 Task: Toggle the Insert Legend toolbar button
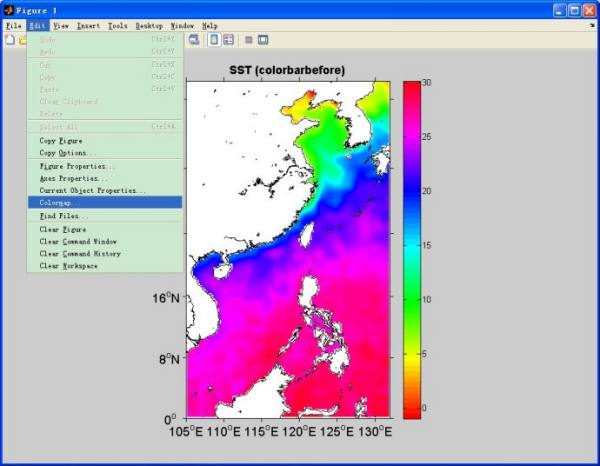point(228,40)
